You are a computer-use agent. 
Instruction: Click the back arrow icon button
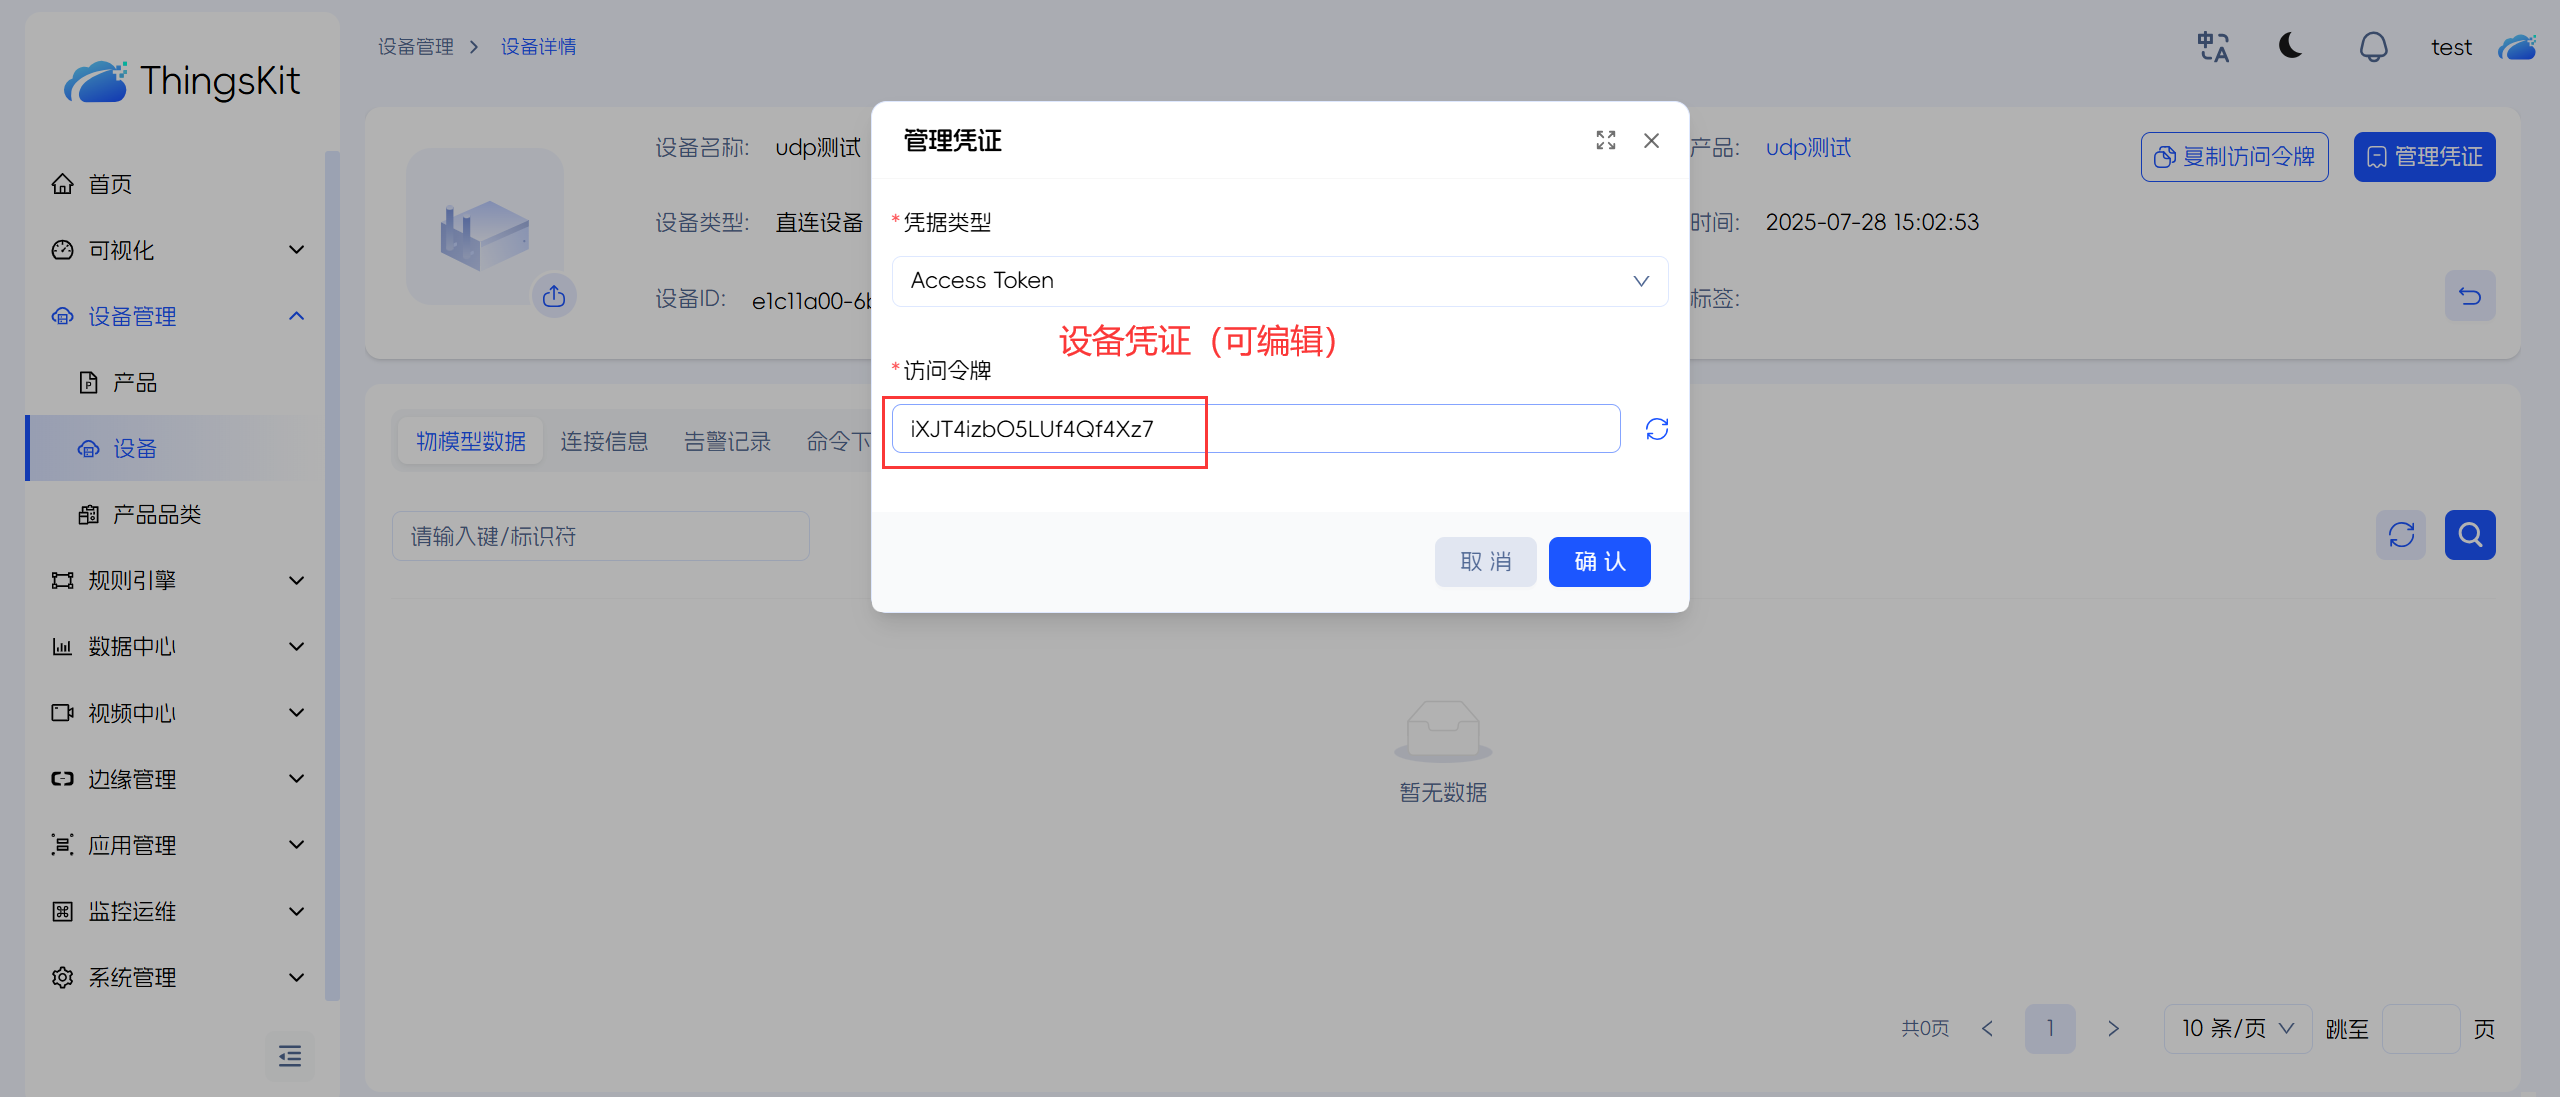[x=2469, y=296]
